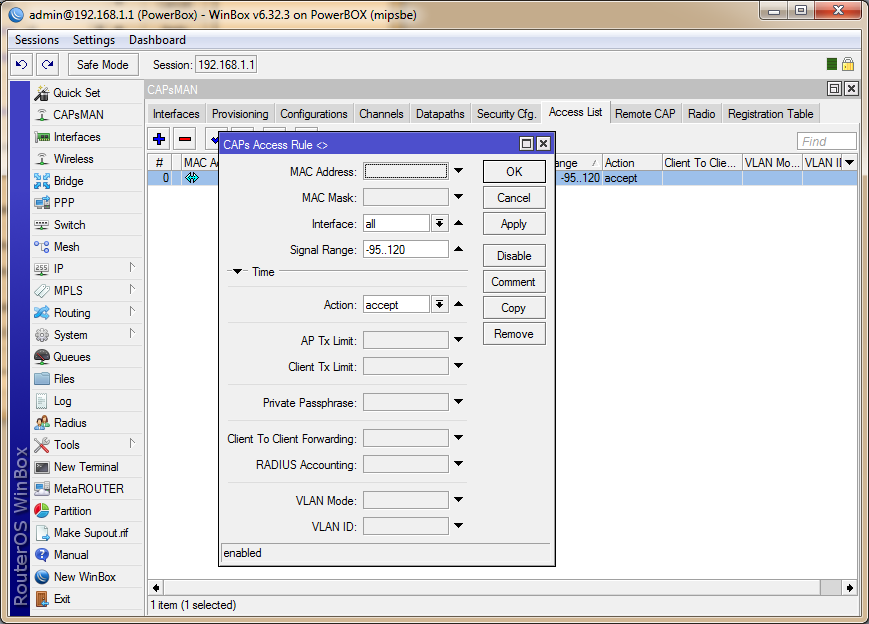Viewport: 869px width, 624px height.
Task: Open CAPsMAN from the sidebar
Action: [x=77, y=115]
